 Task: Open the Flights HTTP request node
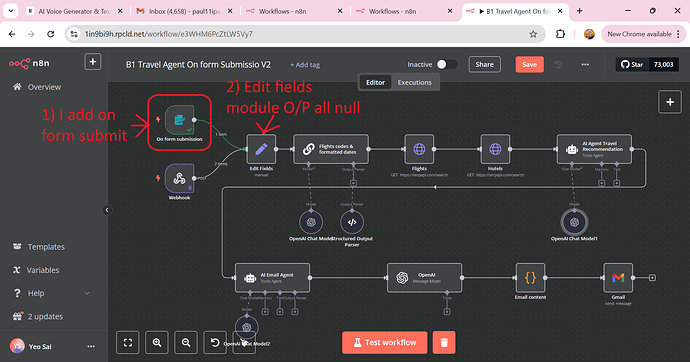419,149
